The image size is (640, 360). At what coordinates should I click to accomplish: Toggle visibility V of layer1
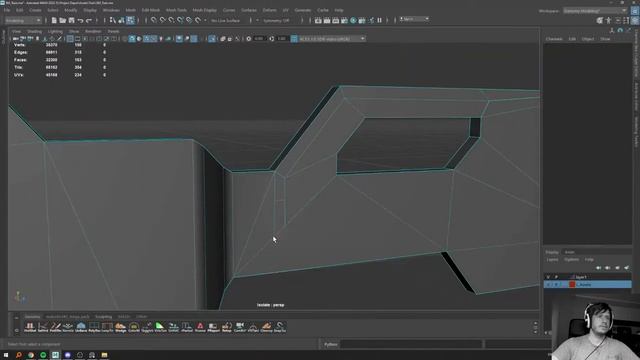548,277
